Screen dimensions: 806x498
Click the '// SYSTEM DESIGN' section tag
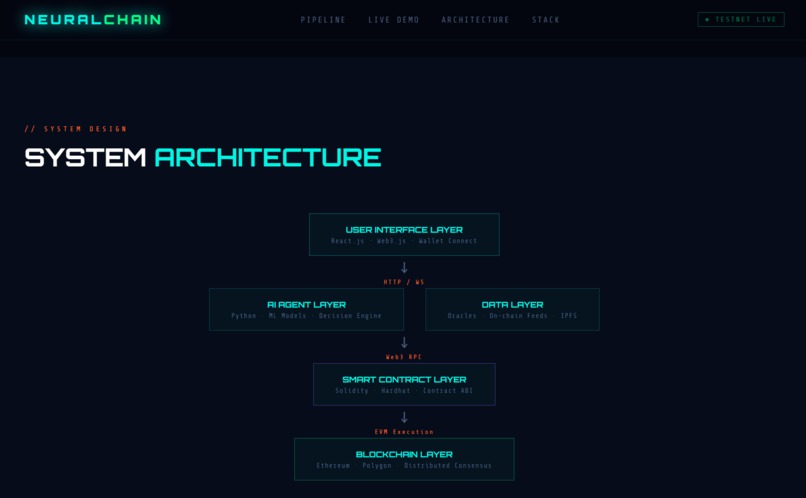[76, 129]
